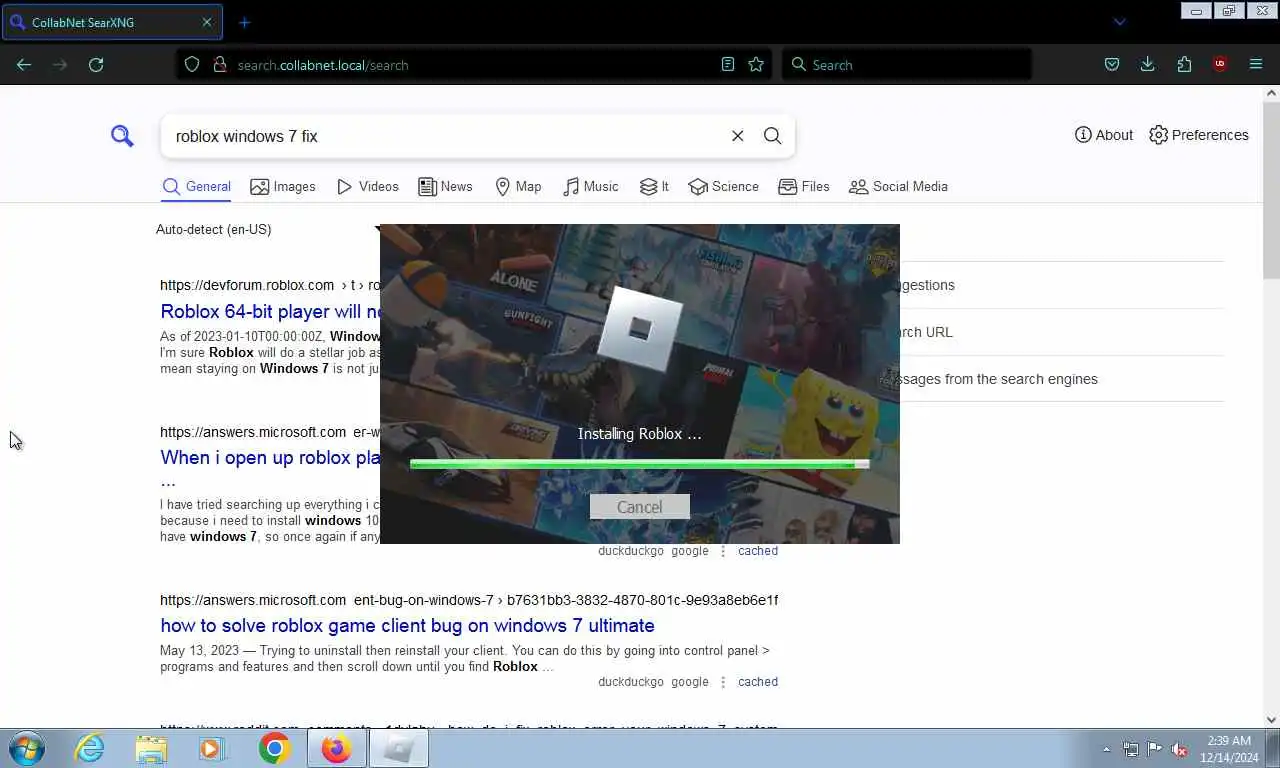The image size is (1280, 768).
Task: Select the Firefox taskbar button
Action: click(x=337, y=748)
